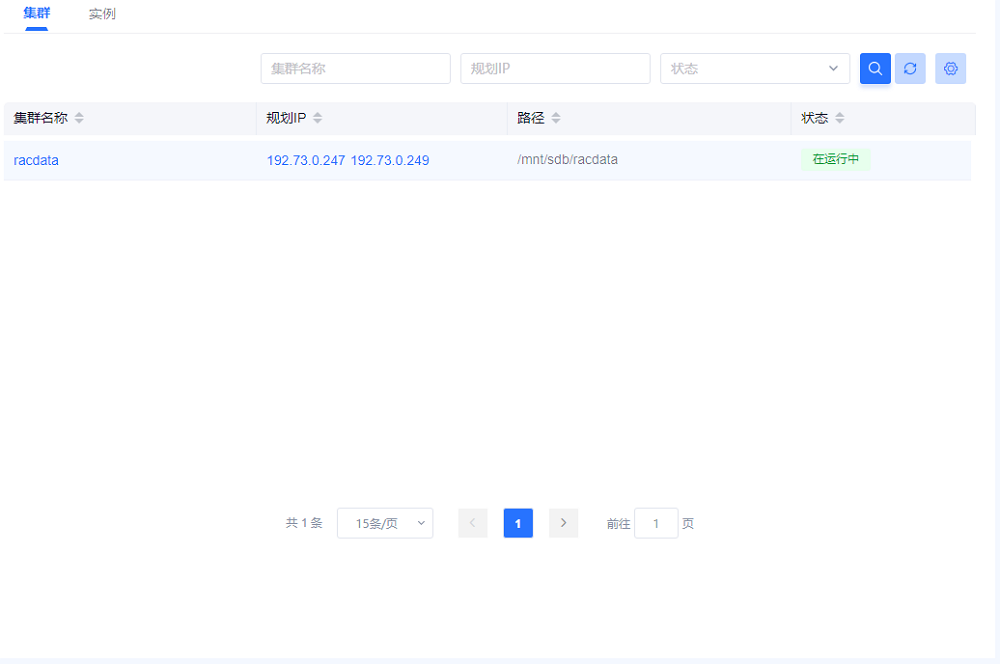Open the column settings gear icon
This screenshot has height=664, width=1000.
coord(951,69)
